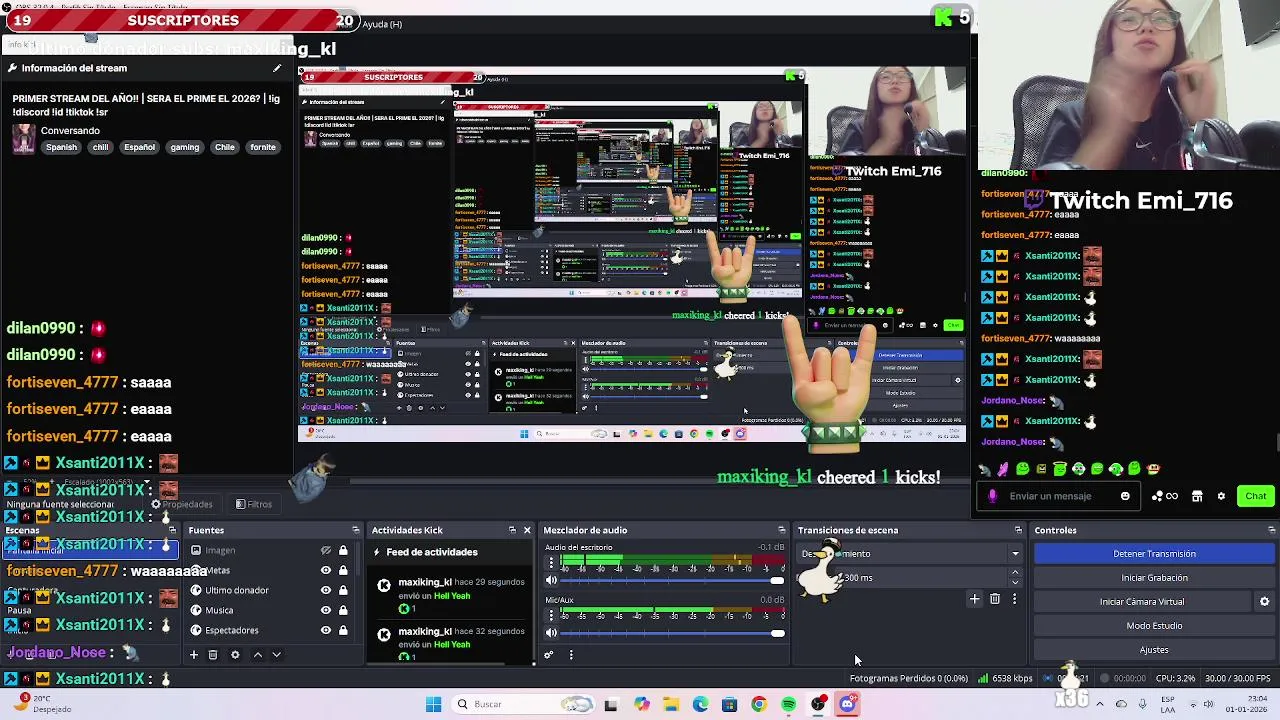This screenshot has width=1280, height=720.
Task: Click the Propiedades gear button
Action: pyautogui.click(x=182, y=505)
